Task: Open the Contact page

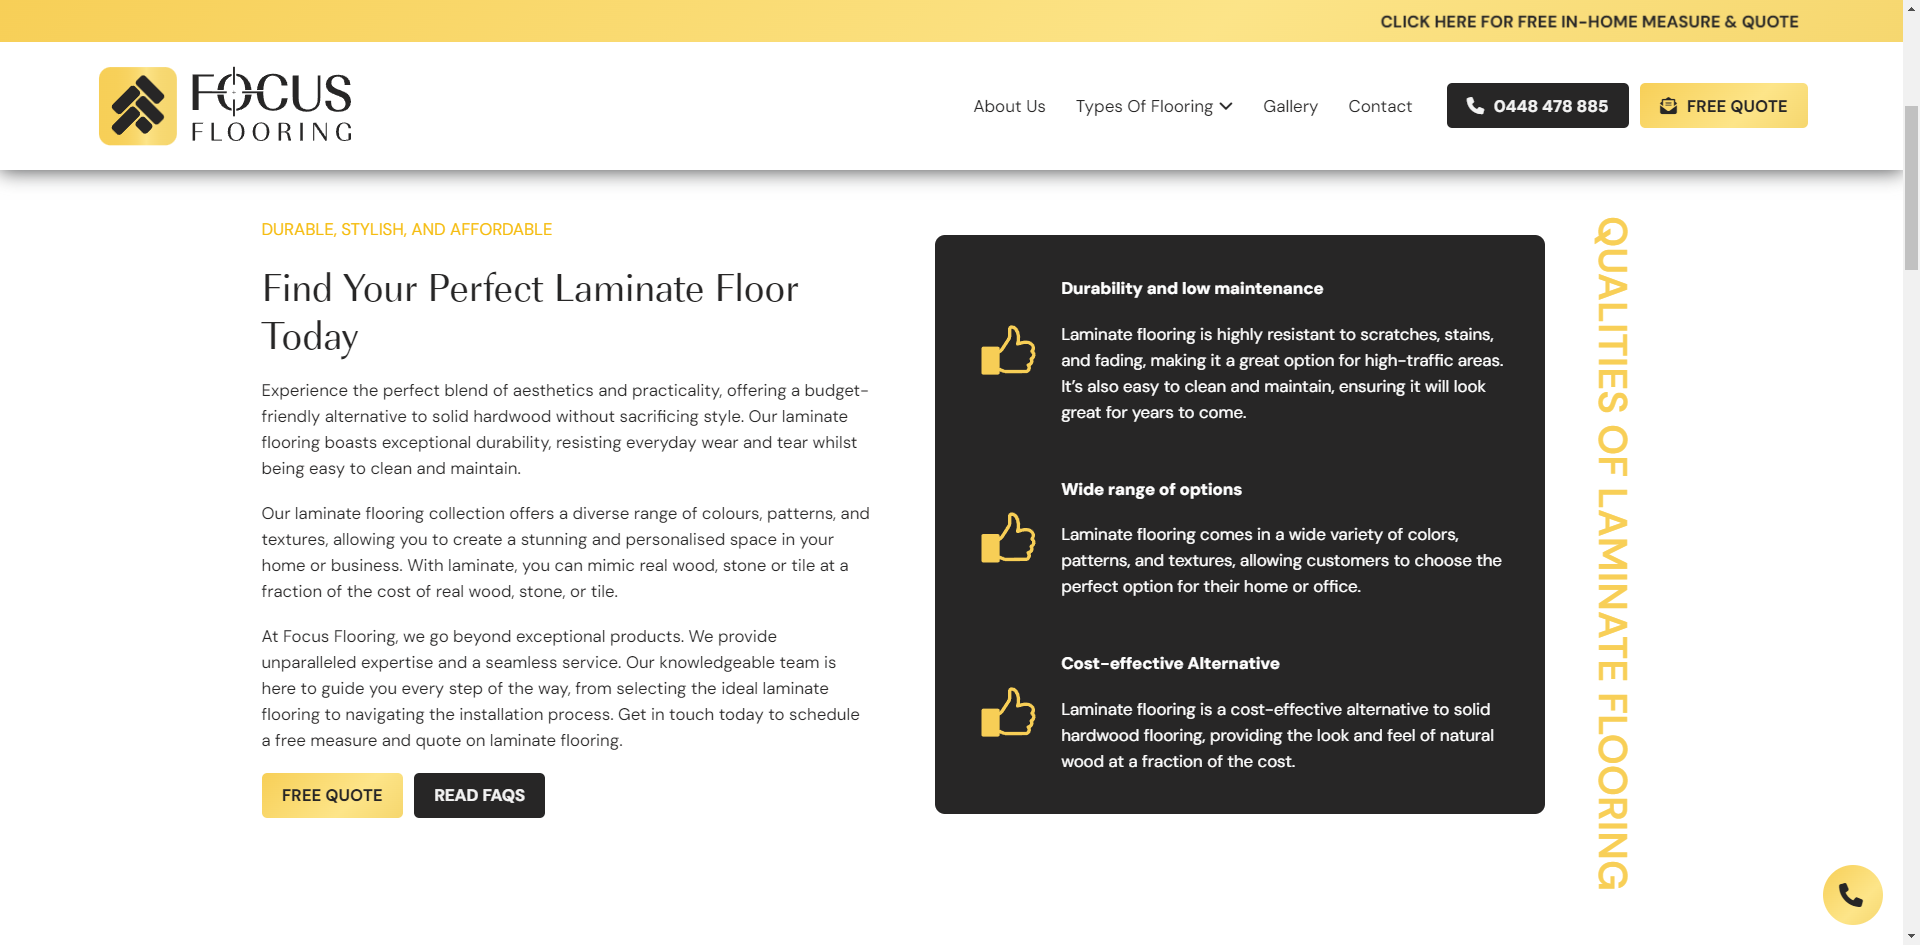Action: pos(1380,106)
